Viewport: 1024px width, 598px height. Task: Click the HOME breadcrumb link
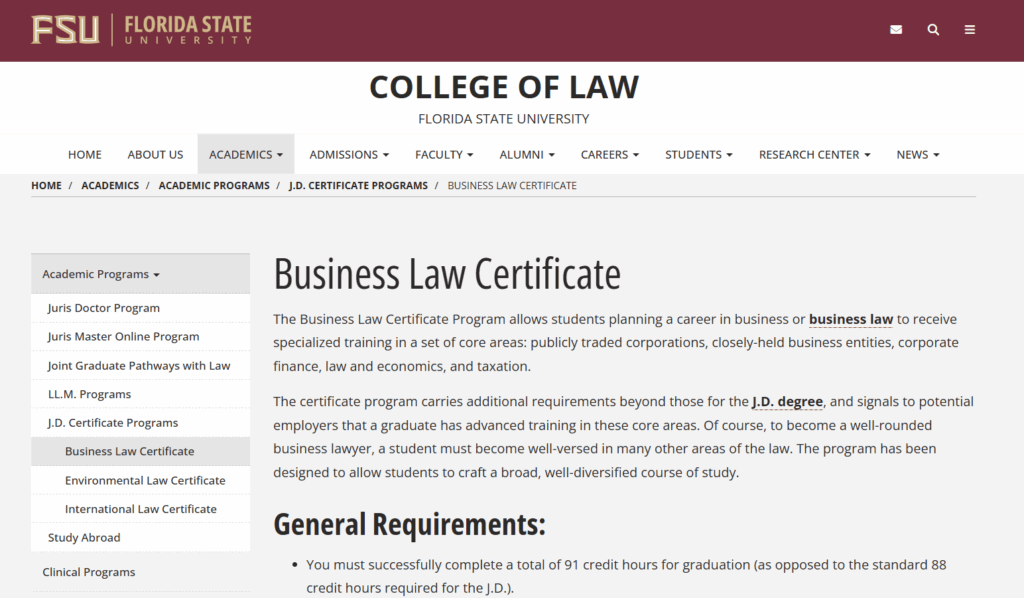pyautogui.click(x=46, y=185)
